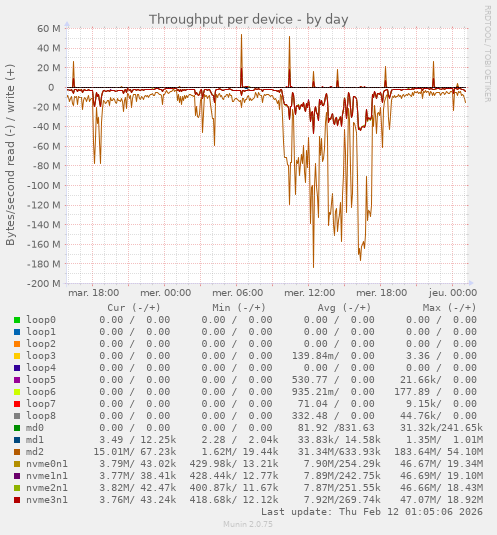Click the 'Bytes/second read (-) / write (+)' axis title

click(x=10, y=155)
